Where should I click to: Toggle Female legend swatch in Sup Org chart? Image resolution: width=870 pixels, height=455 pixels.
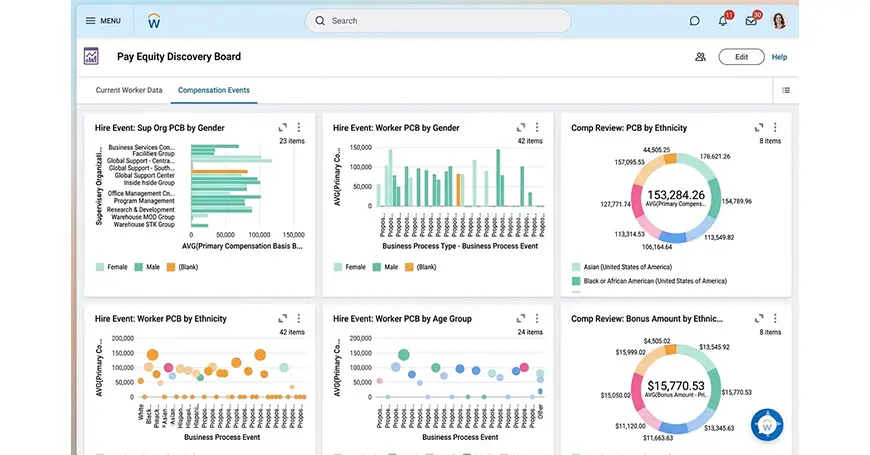click(x=100, y=267)
